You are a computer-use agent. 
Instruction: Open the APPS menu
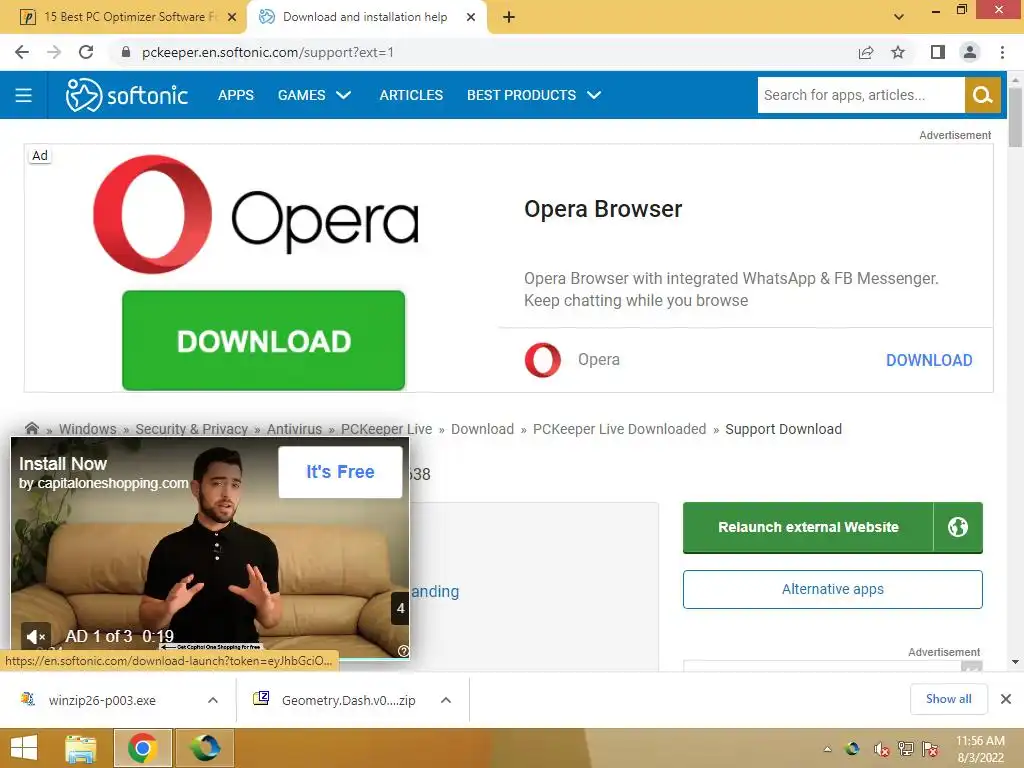[236, 95]
